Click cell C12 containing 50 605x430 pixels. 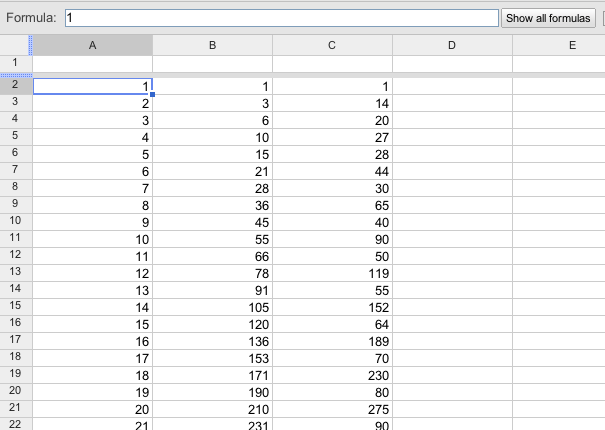(x=333, y=256)
